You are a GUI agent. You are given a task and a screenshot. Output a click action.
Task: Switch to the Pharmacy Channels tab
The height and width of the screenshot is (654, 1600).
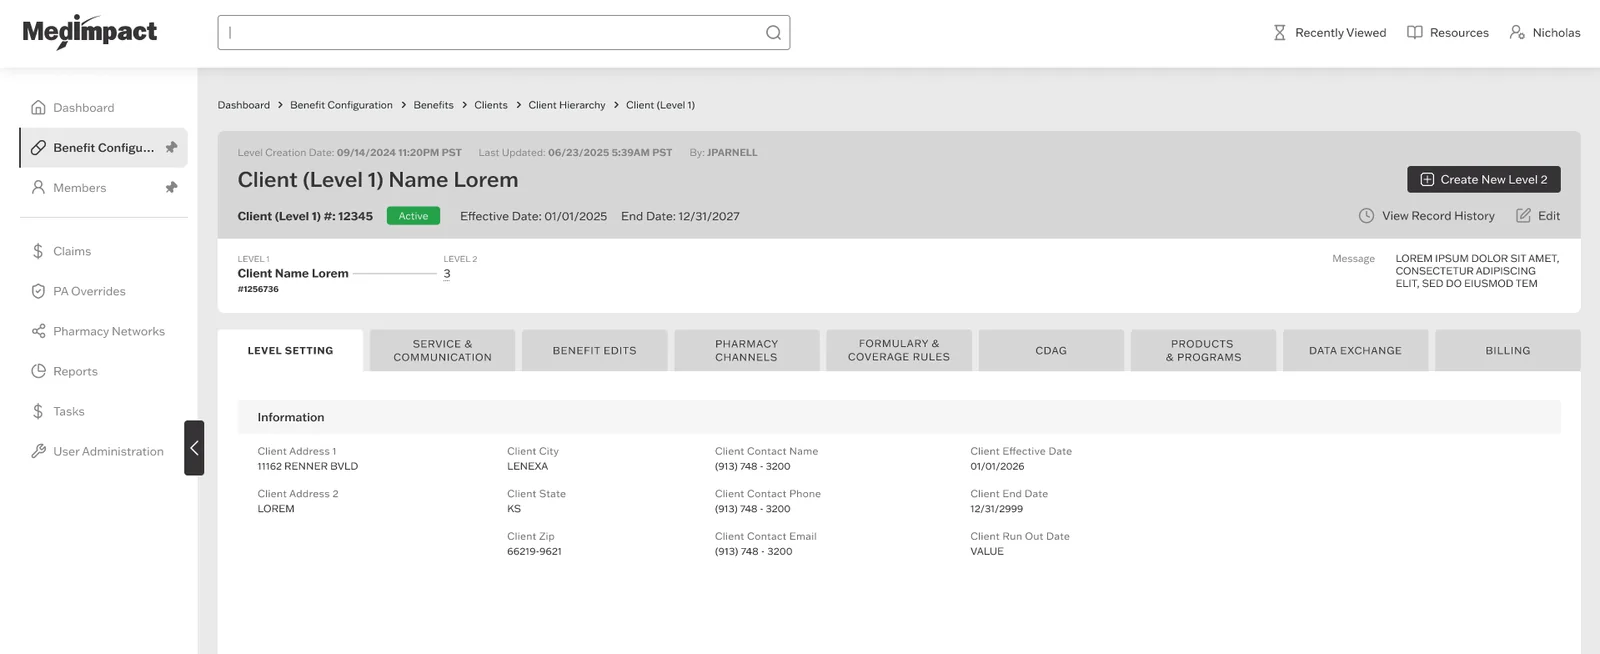pos(747,351)
